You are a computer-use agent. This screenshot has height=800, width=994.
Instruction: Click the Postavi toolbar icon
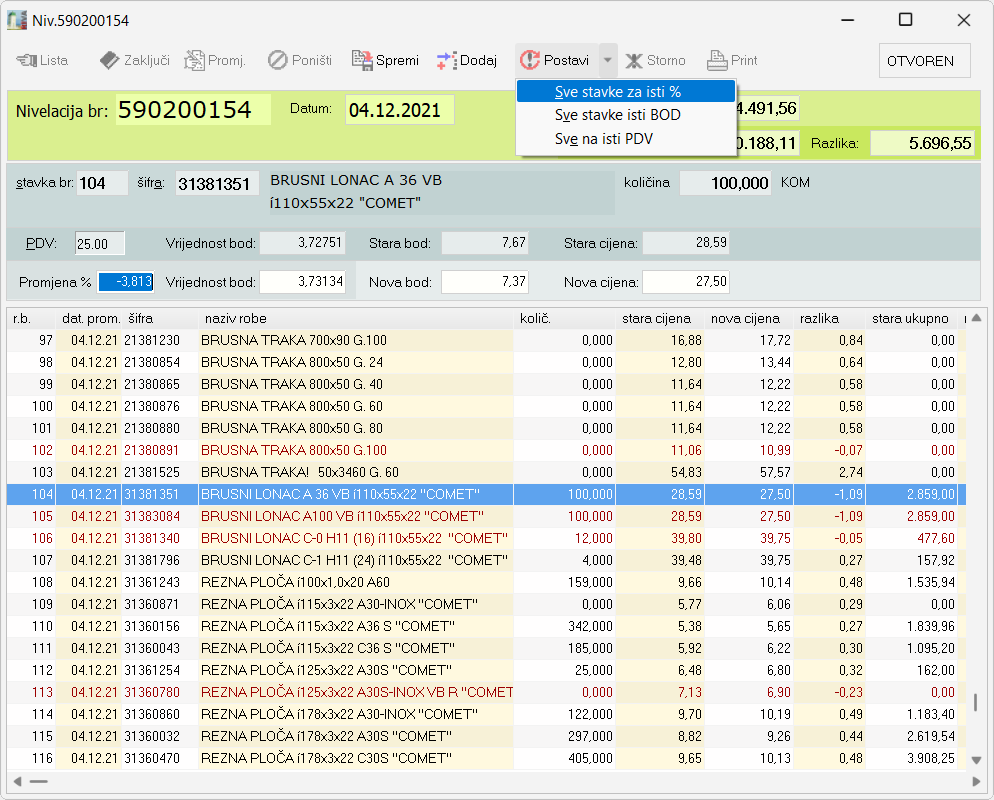530,60
